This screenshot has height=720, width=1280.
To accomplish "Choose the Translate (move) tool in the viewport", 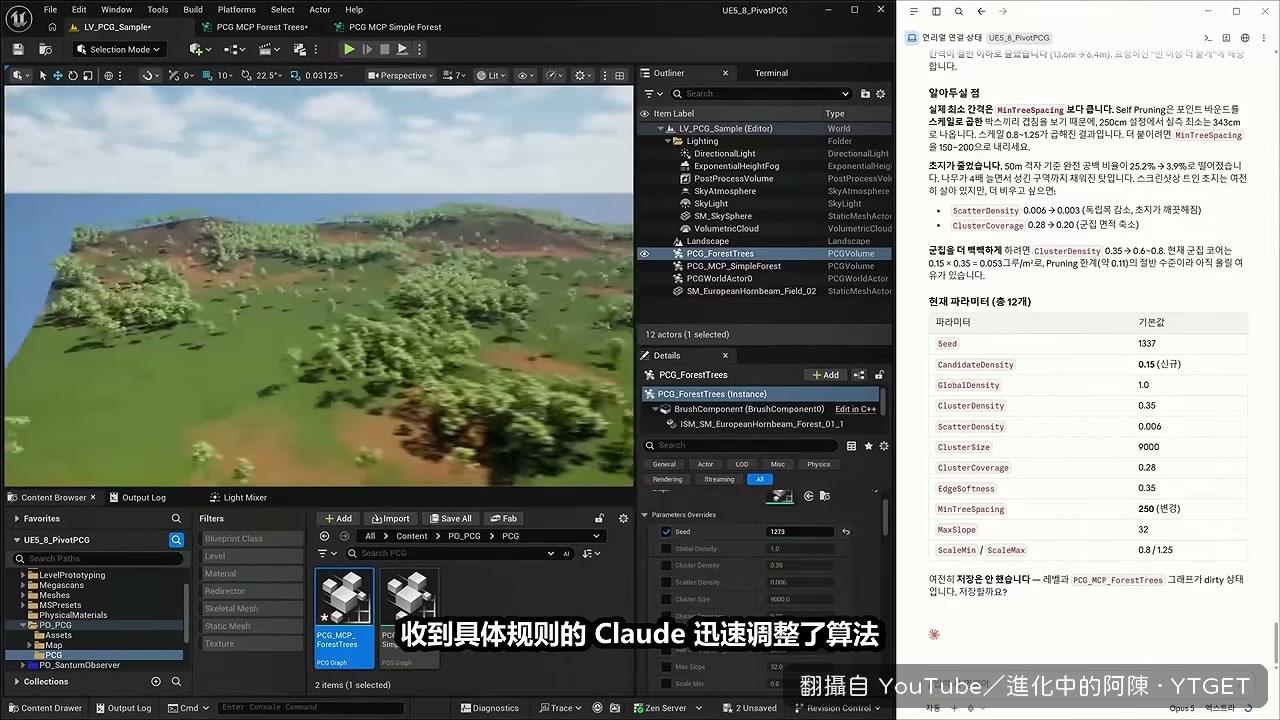I will pyautogui.click(x=58, y=75).
